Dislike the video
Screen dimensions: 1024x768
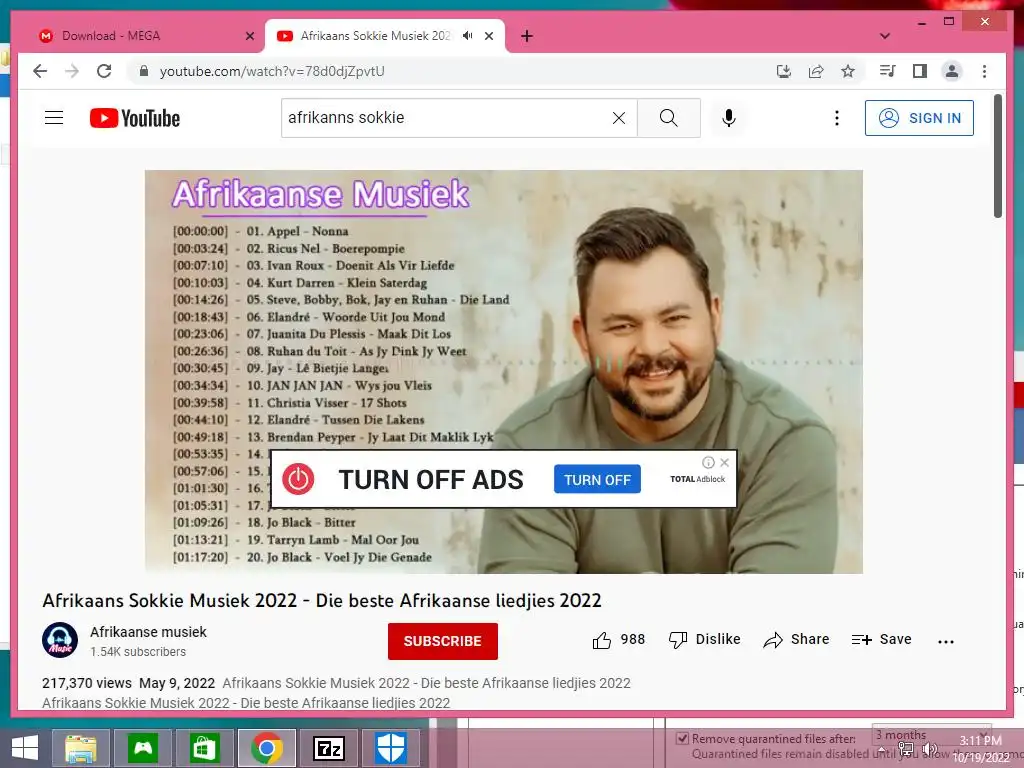pos(705,640)
